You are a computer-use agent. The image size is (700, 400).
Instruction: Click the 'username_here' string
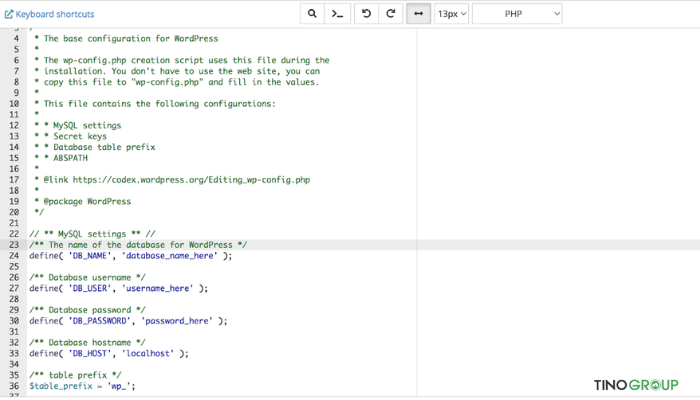[158, 288]
